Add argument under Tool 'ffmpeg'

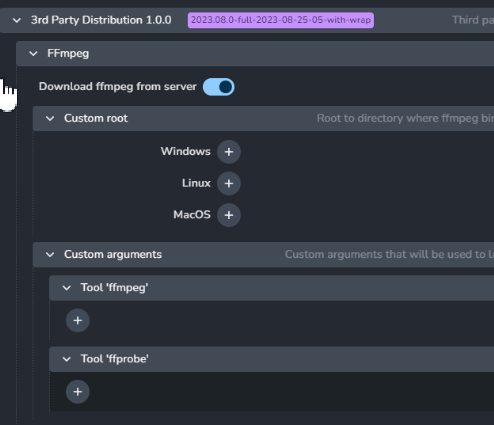(x=78, y=321)
